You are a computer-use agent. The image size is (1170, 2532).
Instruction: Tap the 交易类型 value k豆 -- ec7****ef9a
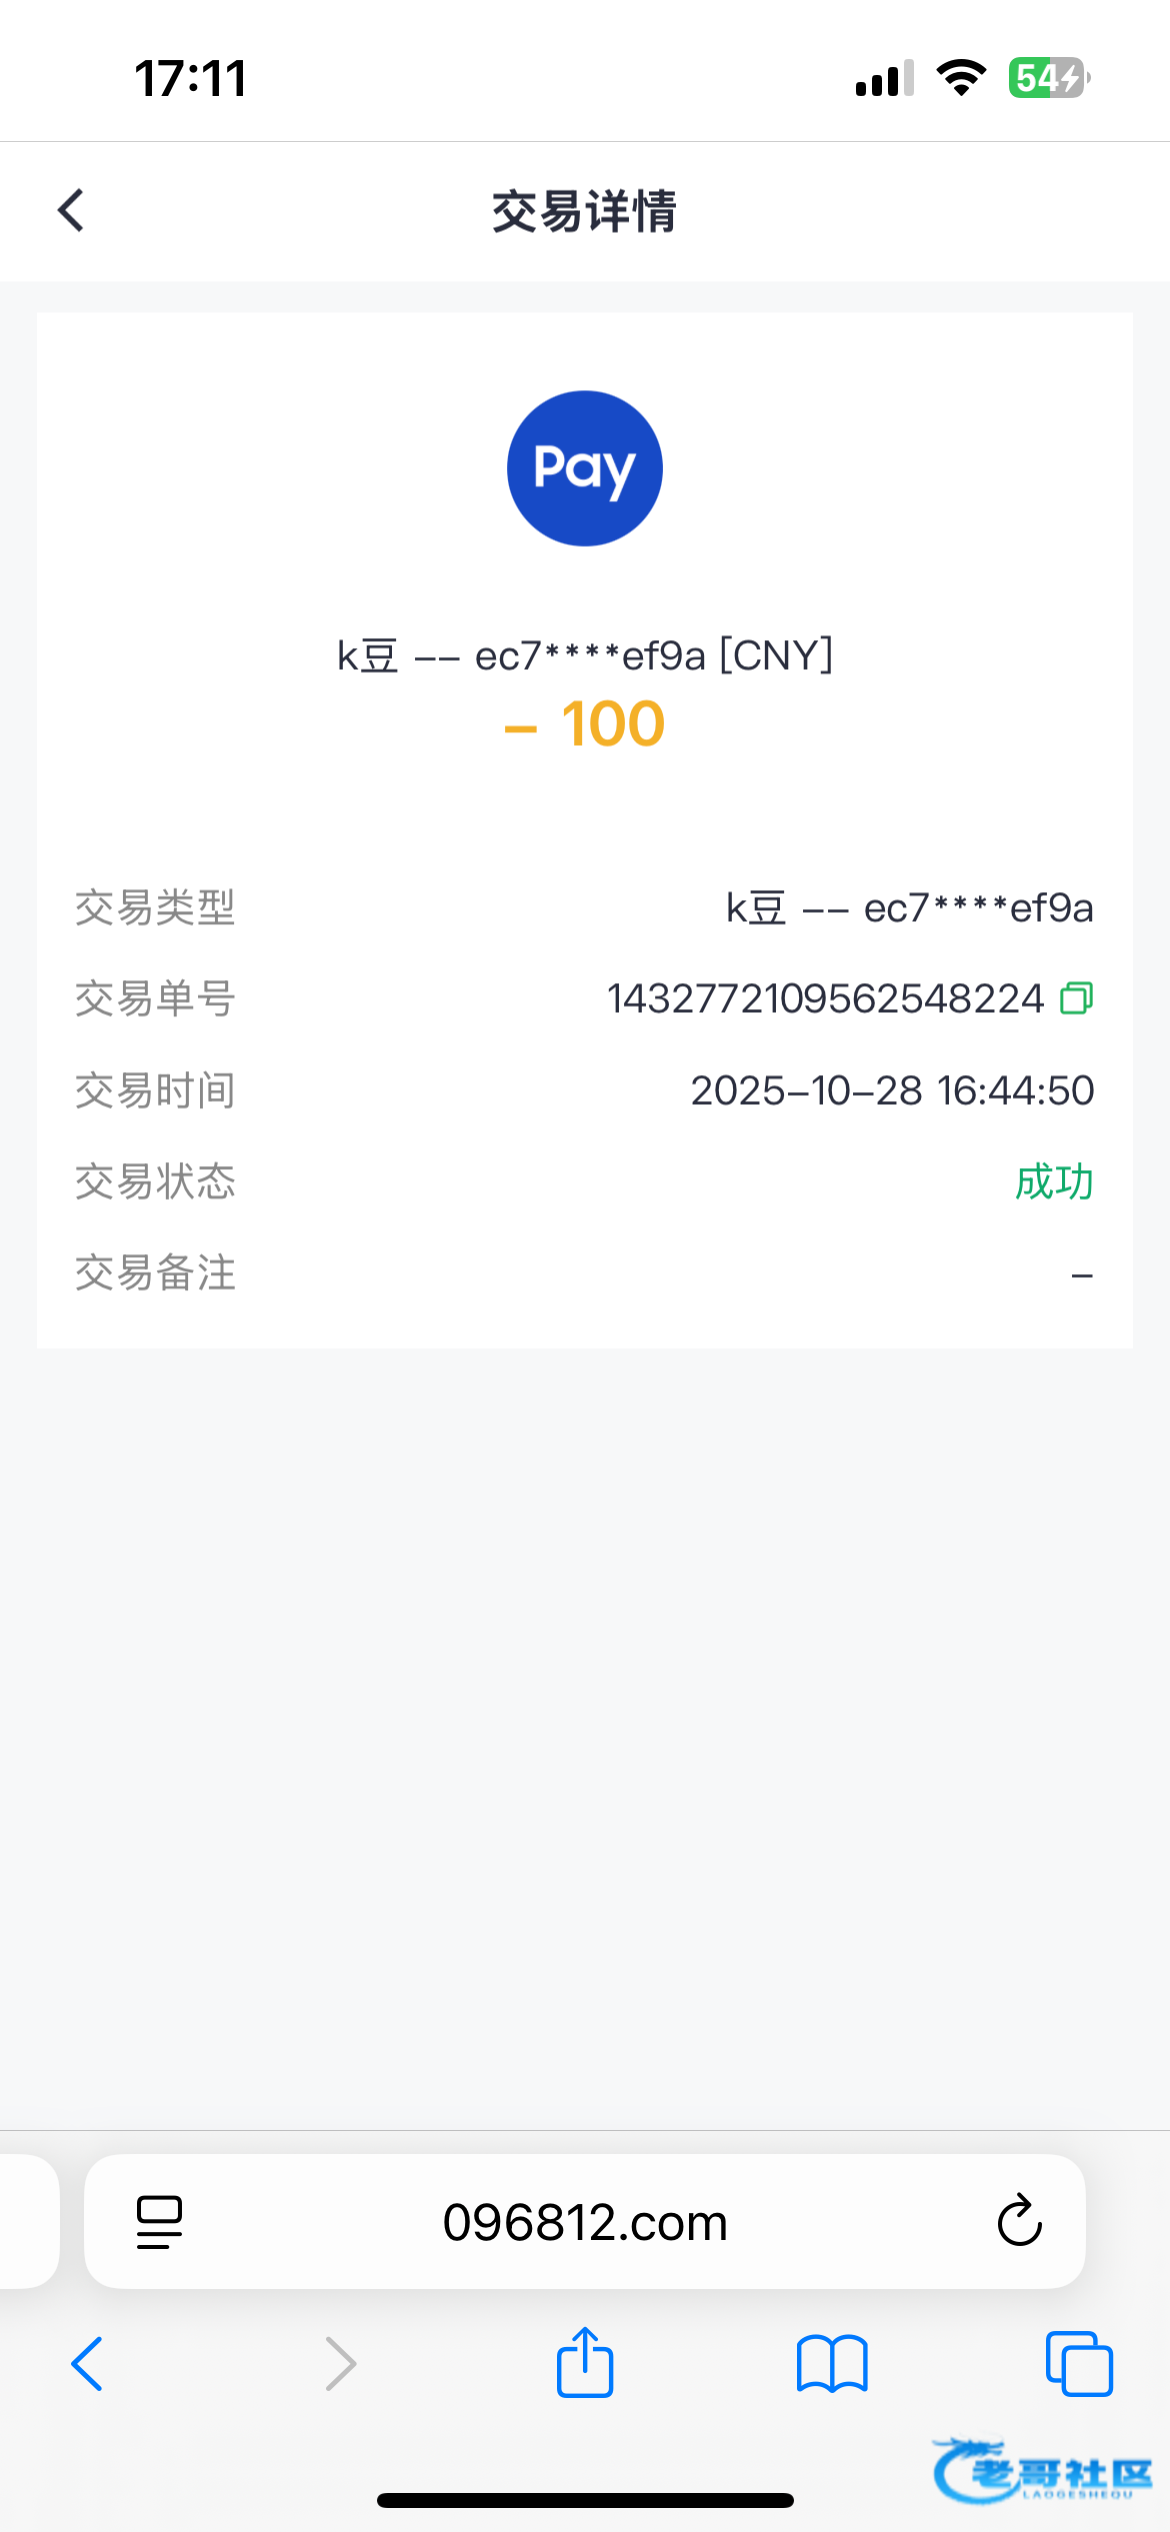909,908
